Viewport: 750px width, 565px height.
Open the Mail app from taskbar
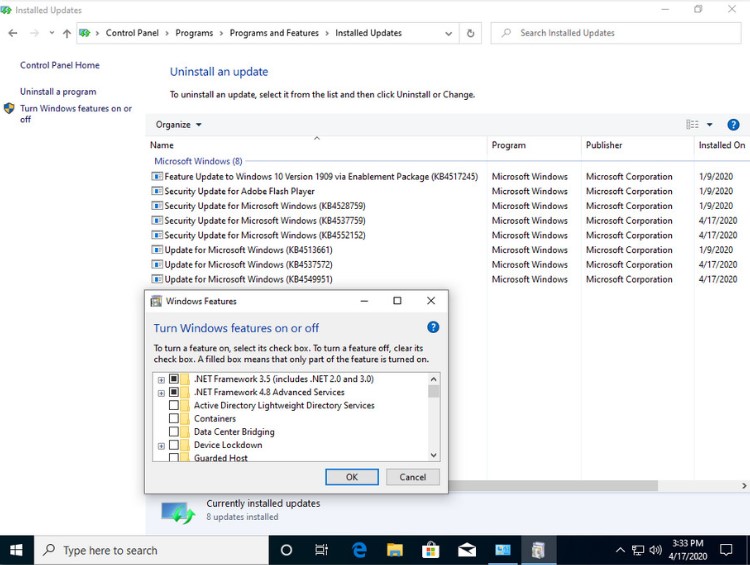pos(467,550)
